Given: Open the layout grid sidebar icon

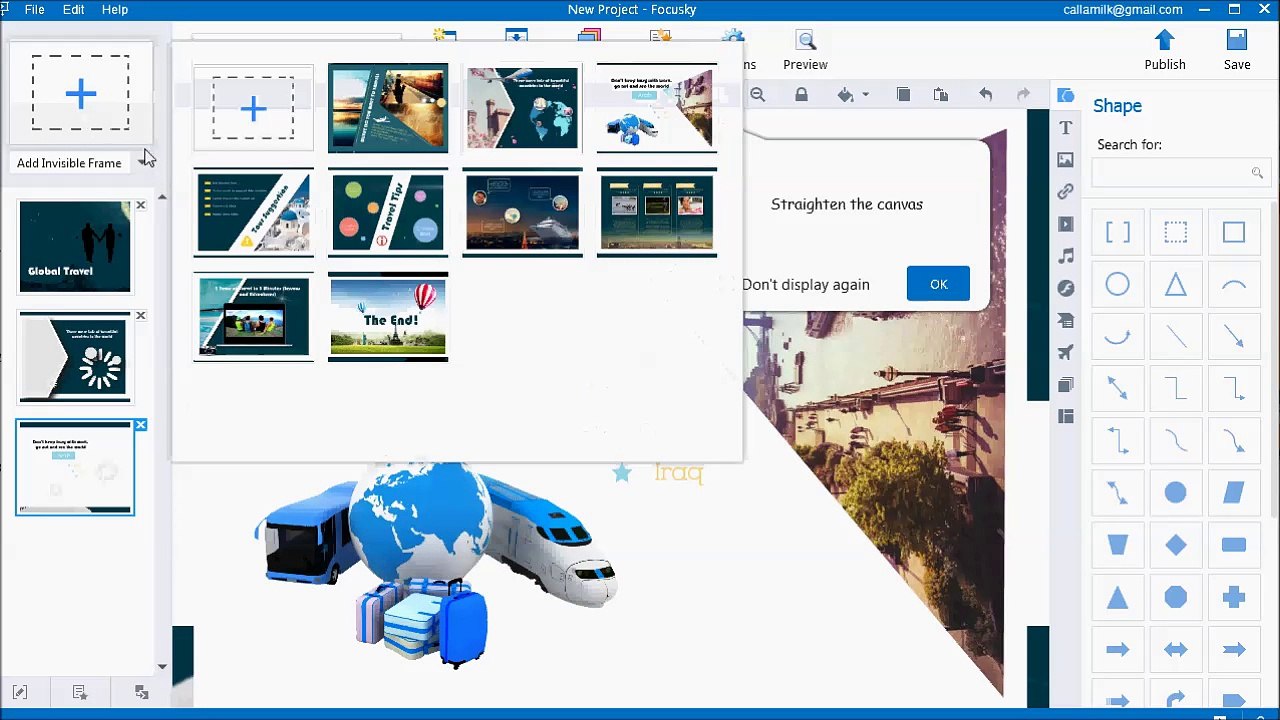Looking at the screenshot, I should [x=1066, y=416].
